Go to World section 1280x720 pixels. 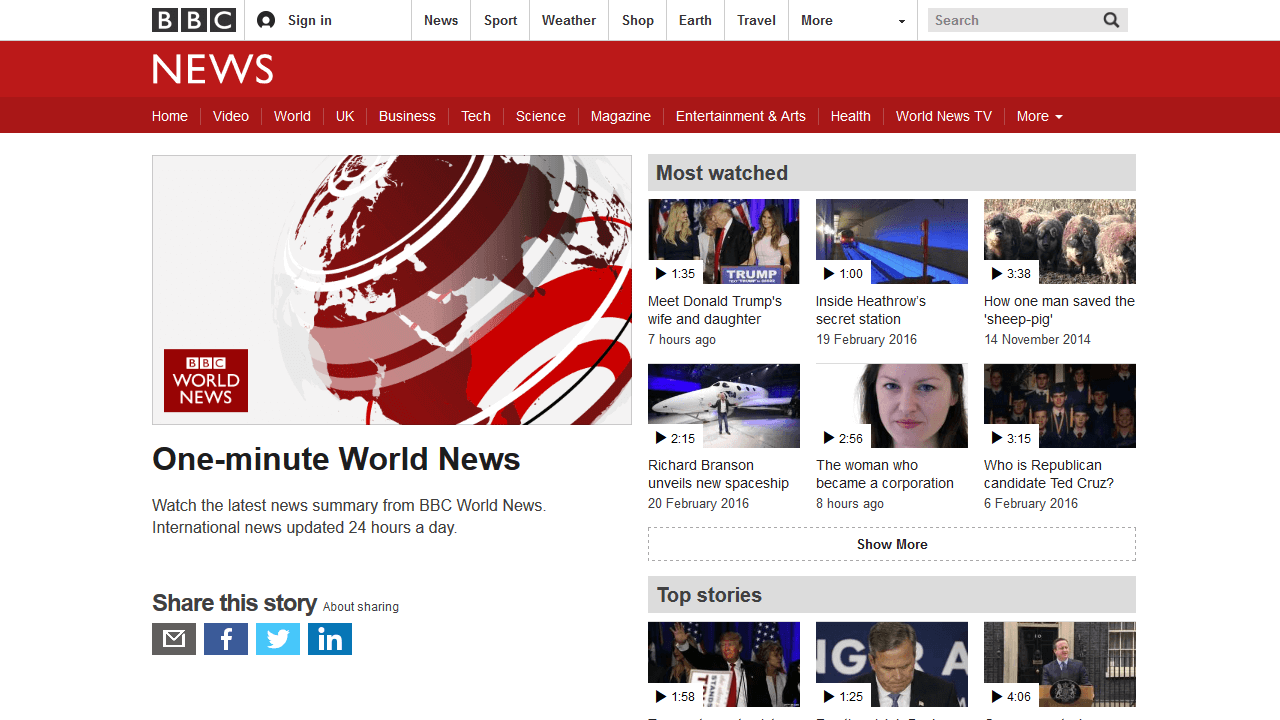click(x=292, y=116)
